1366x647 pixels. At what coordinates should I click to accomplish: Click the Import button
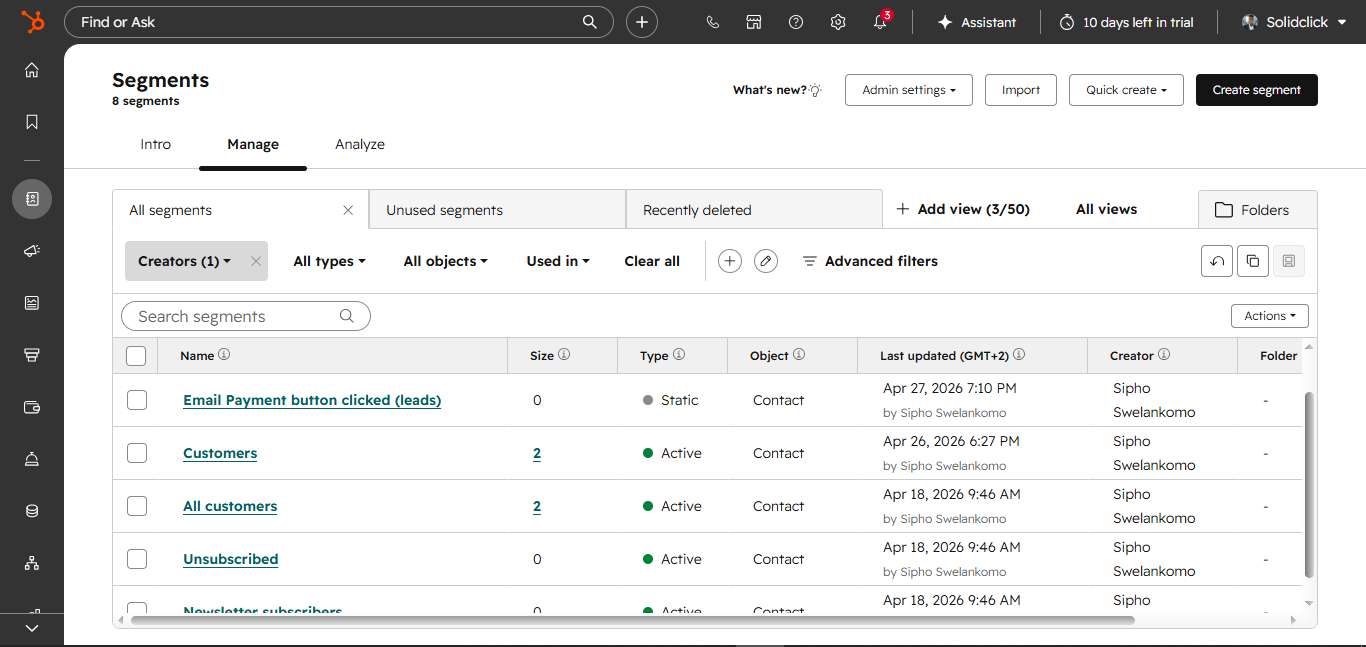point(1021,90)
